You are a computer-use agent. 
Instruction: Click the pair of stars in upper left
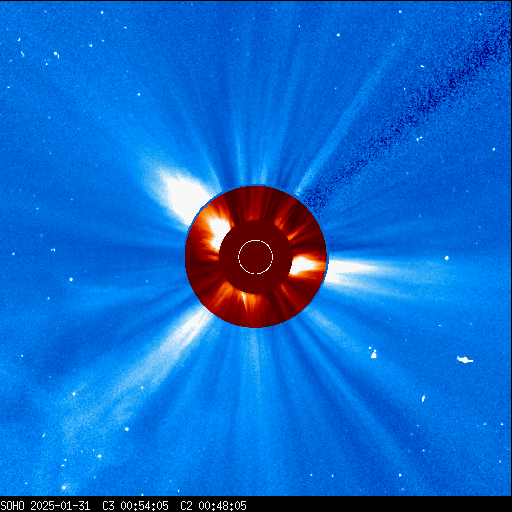pos(56,54)
